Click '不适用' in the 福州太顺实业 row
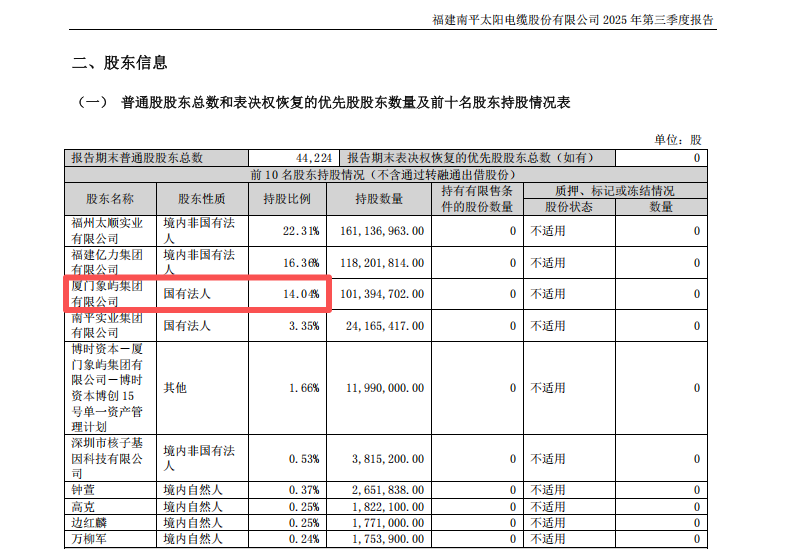 [x=548, y=231]
